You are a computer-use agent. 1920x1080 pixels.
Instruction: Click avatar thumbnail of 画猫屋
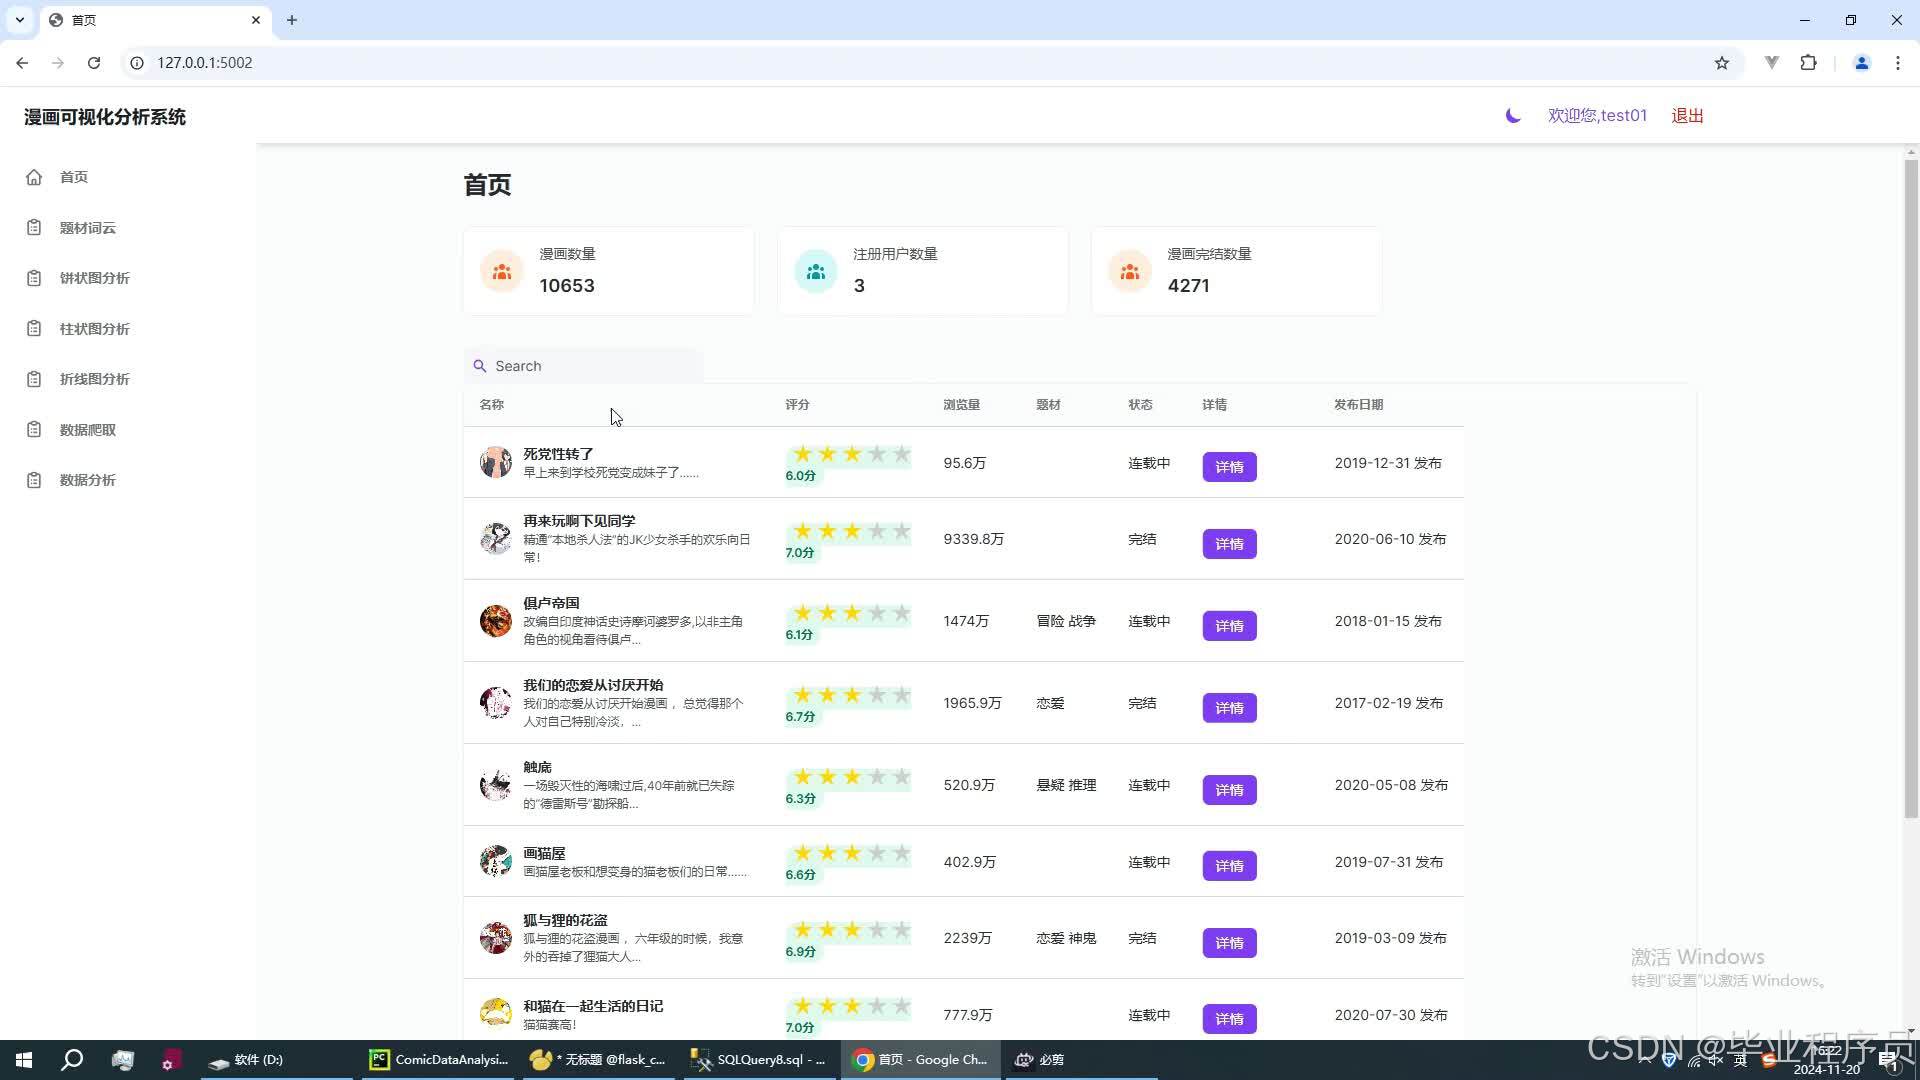pos(496,861)
